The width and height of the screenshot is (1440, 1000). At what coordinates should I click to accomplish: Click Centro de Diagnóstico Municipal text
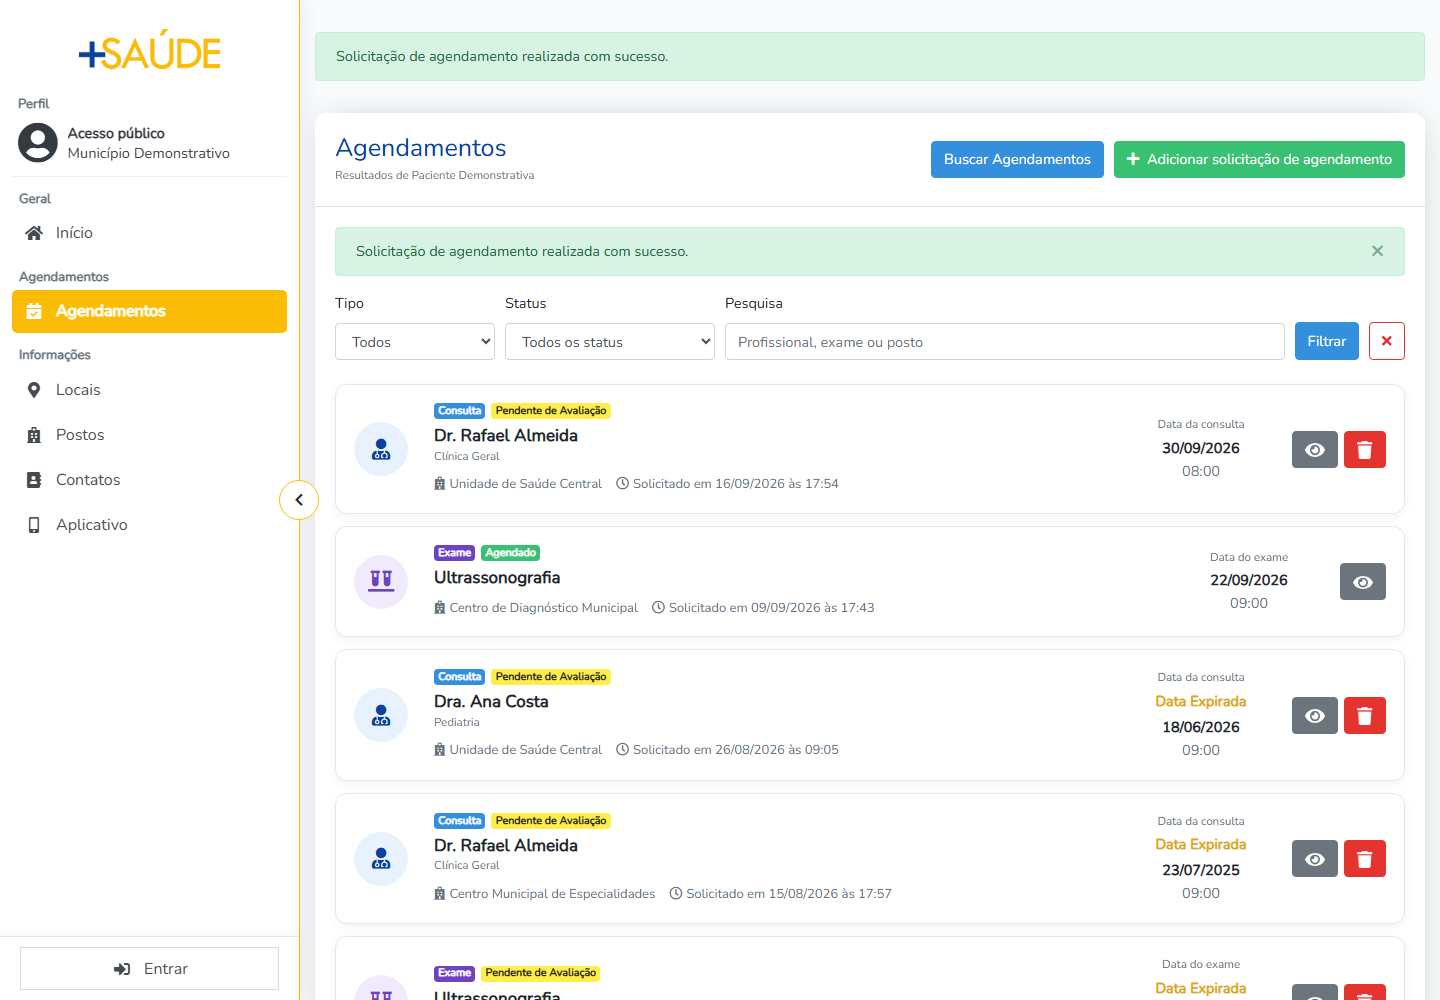click(543, 608)
